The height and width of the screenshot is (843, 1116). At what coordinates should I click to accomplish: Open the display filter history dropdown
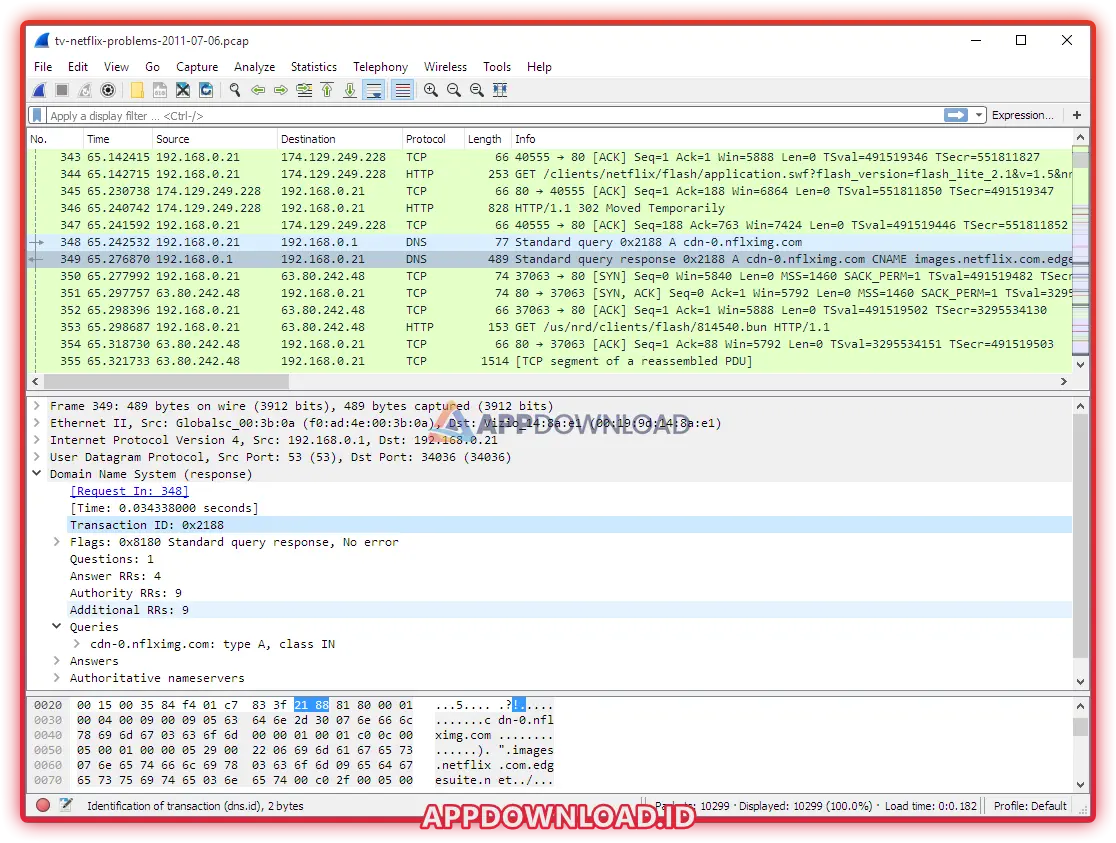click(979, 115)
